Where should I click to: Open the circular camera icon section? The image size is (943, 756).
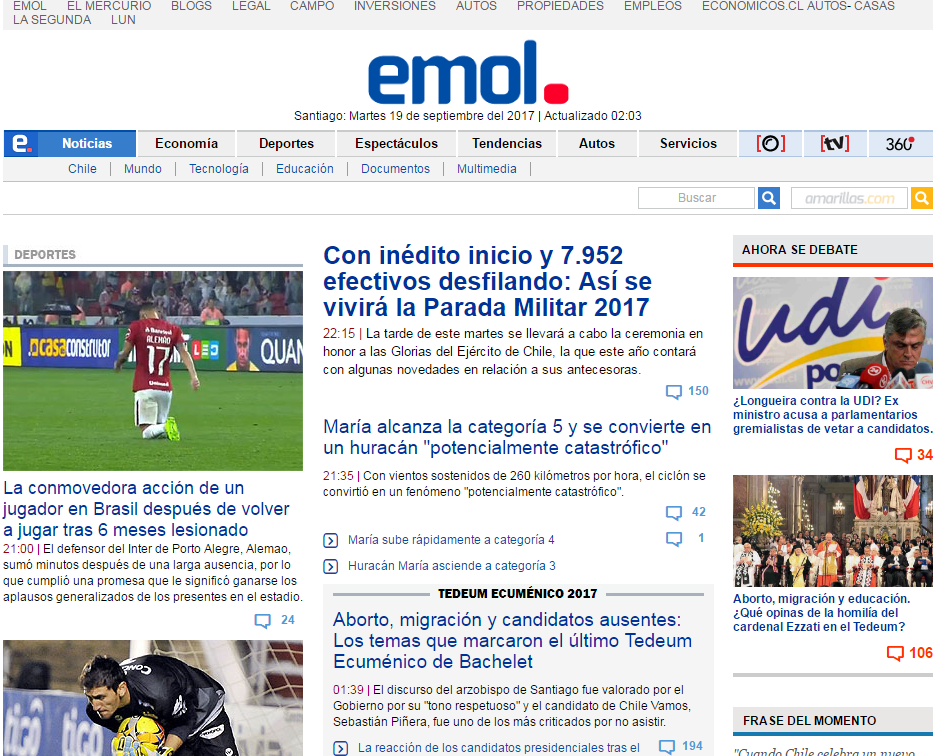click(x=770, y=143)
